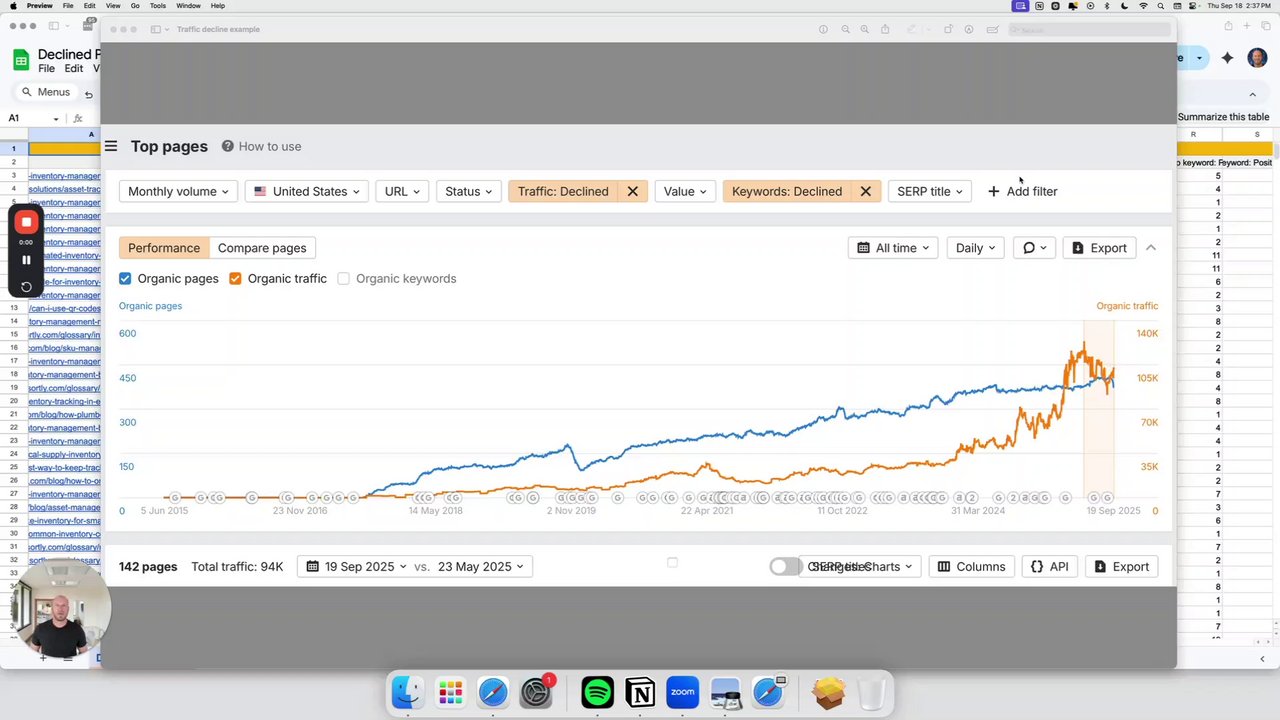
Task: Uncheck the Organic pages checkbox
Action: click(125, 279)
